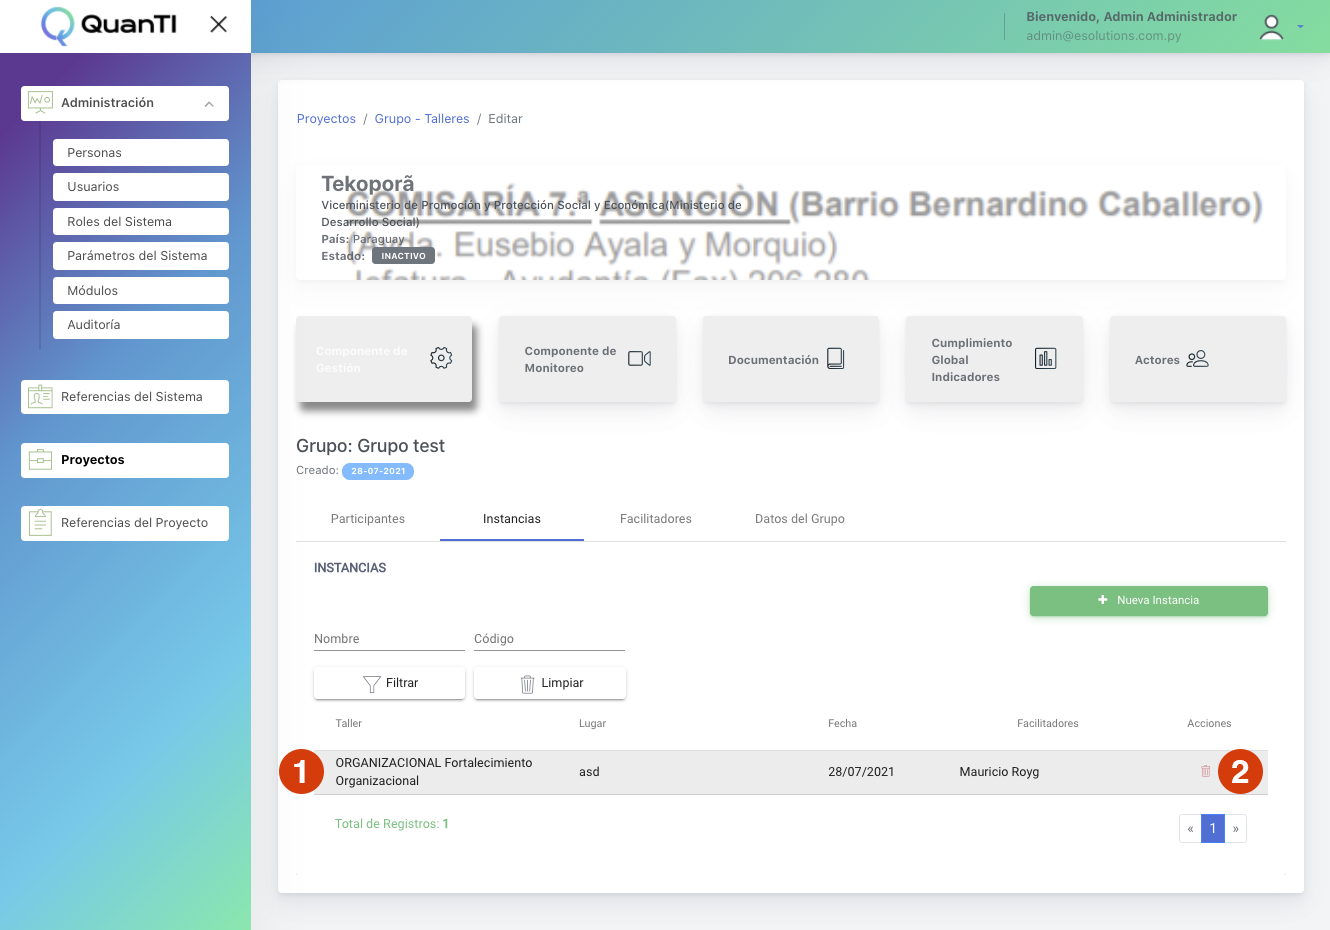Delete the instance with the red trash icon
1330x930 pixels.
click(1205, 771)
